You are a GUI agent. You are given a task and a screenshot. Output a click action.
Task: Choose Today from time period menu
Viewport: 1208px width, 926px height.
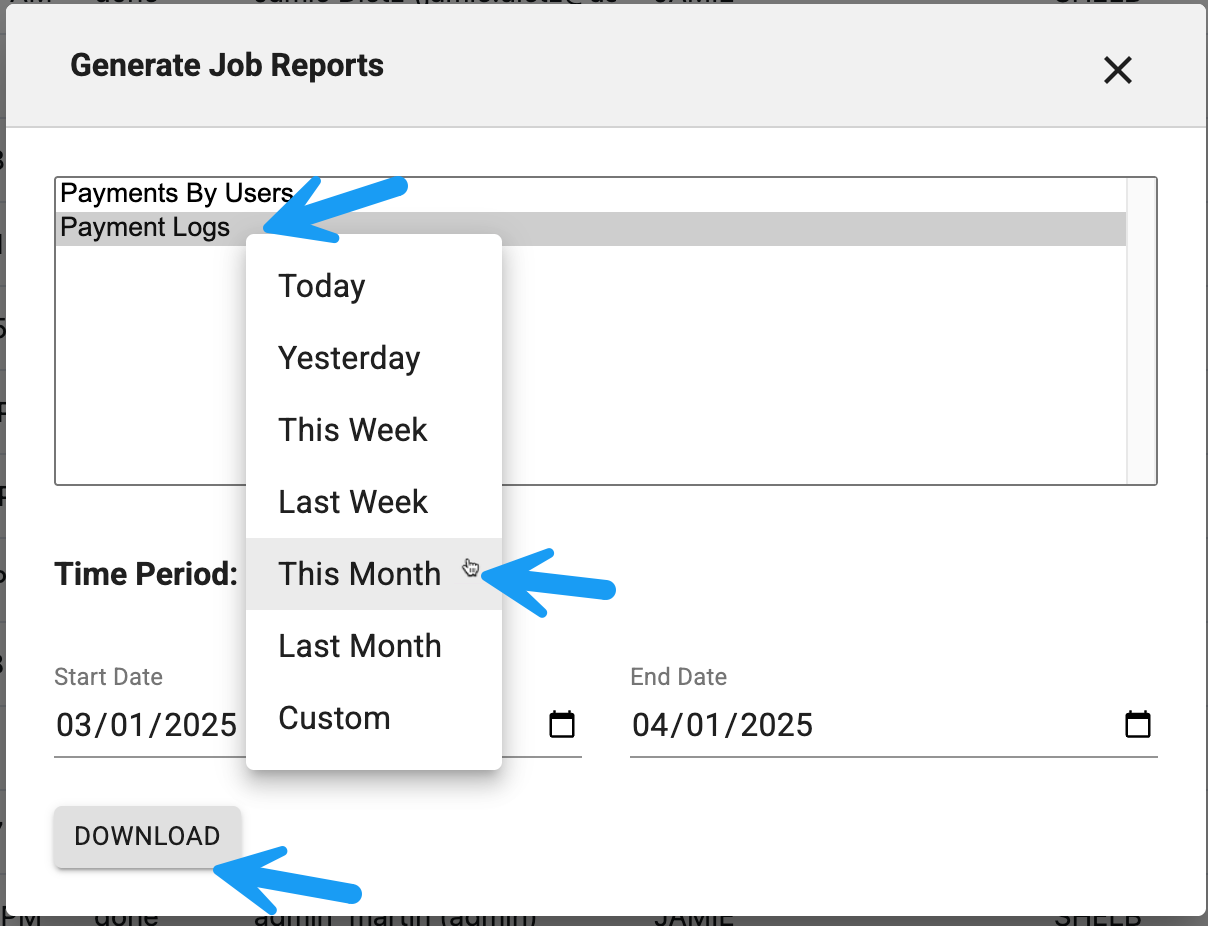(x=322, y=286)
